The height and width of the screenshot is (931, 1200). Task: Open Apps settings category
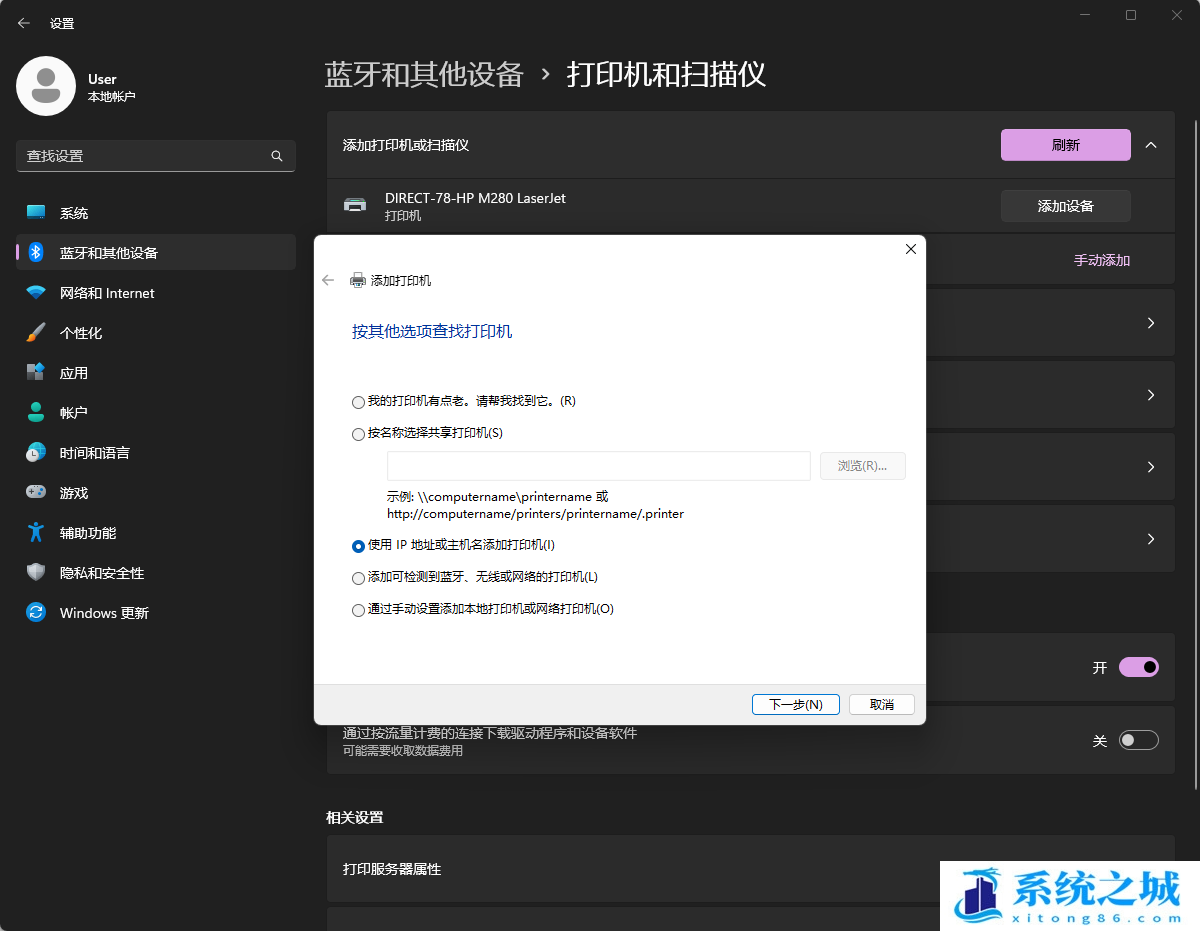coord(156,373)
